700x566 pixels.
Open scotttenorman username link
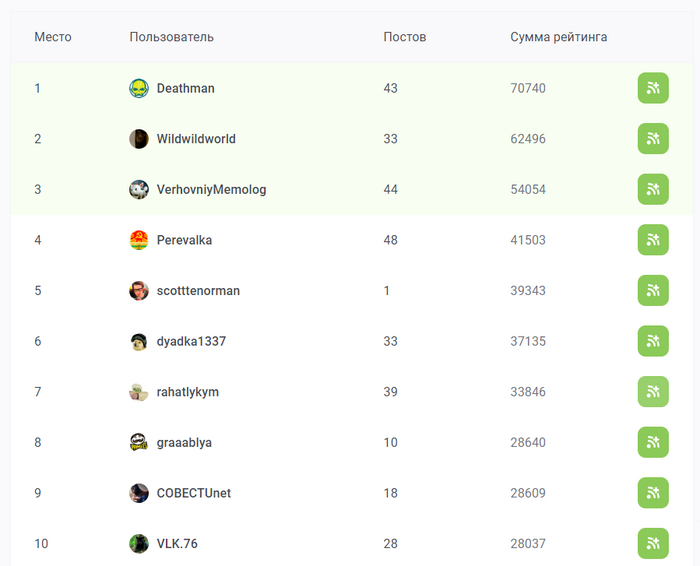tap(198, 291)
